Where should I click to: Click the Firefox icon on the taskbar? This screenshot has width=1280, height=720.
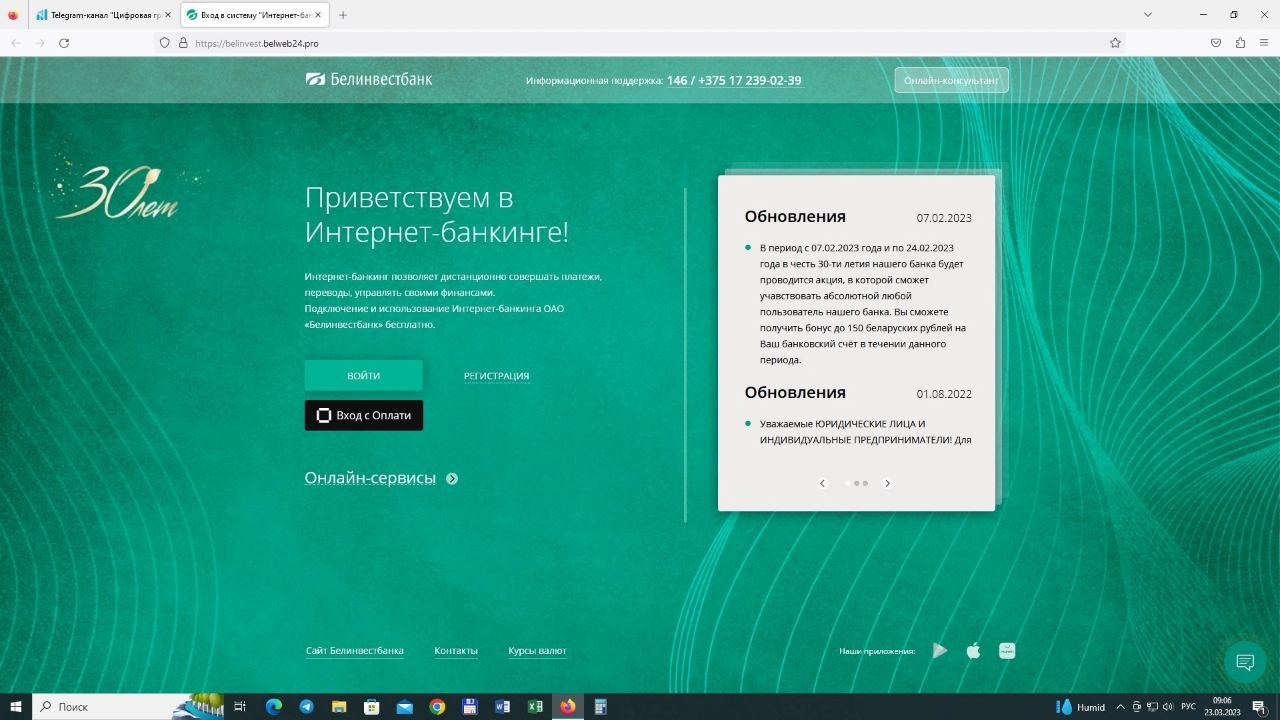coord(568,707)
